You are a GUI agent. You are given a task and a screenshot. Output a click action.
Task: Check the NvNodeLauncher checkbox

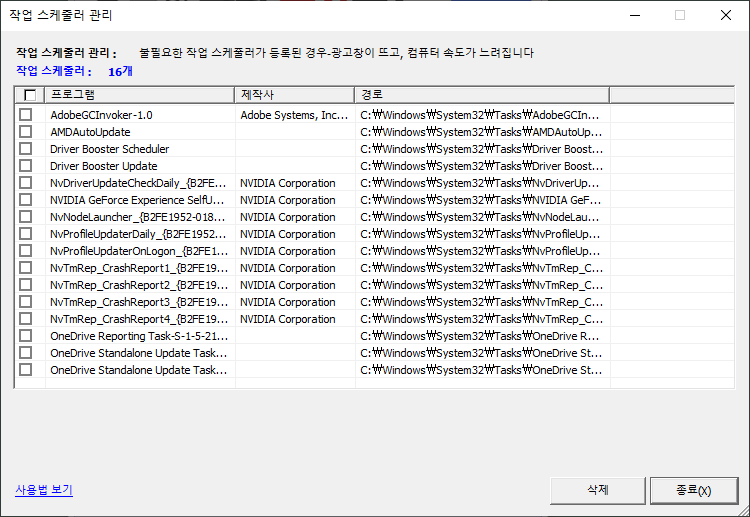pyautogui.click(x=26, y=217)
